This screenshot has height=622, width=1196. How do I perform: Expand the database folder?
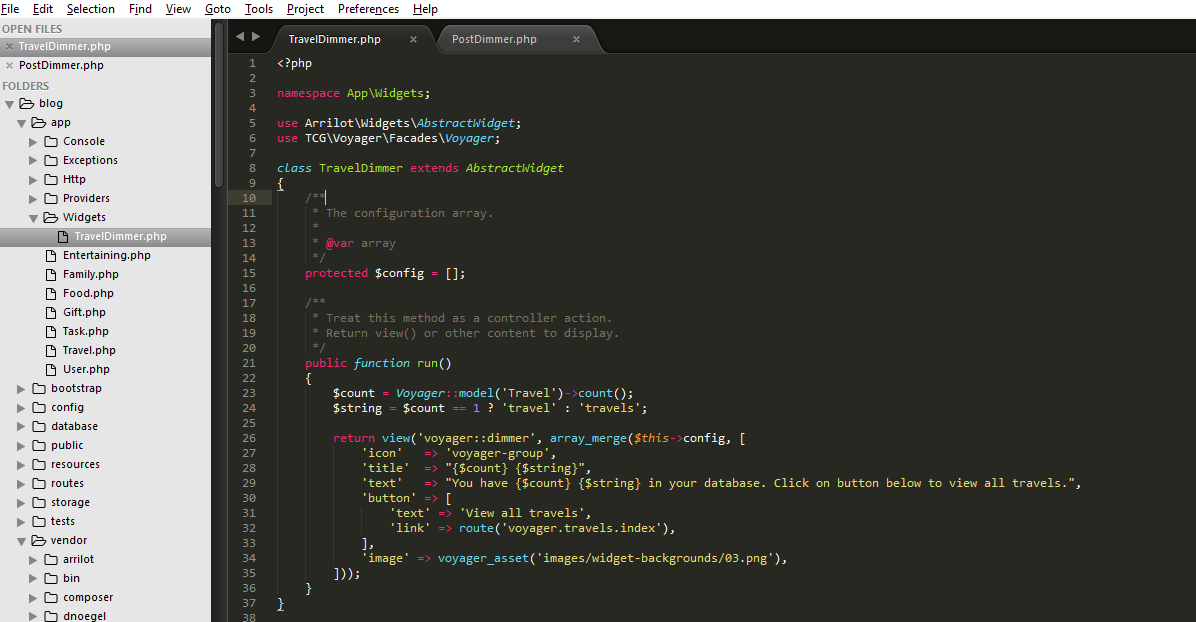pos(21,427)
